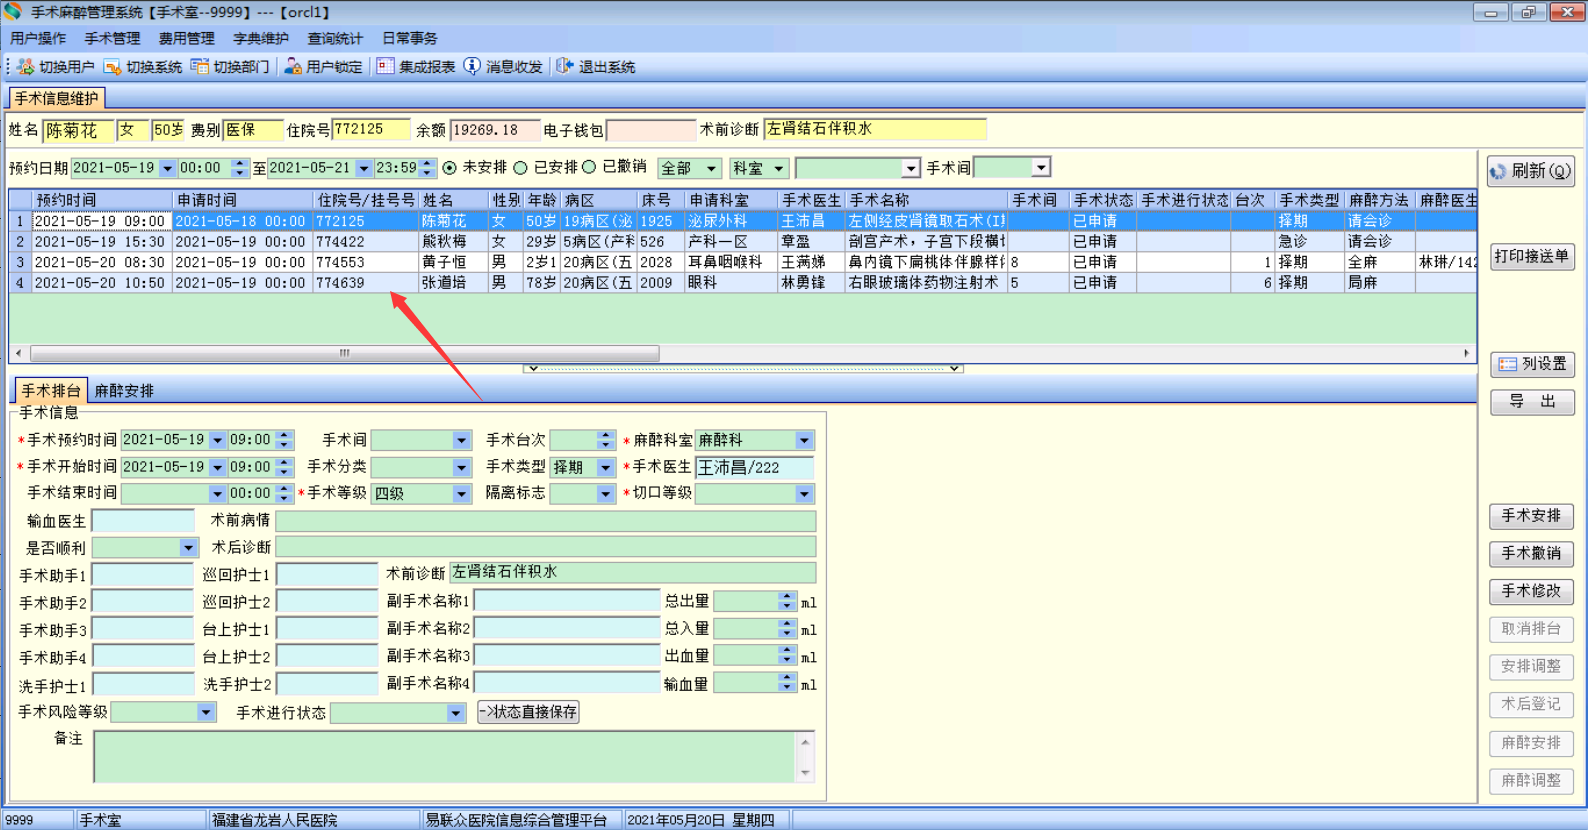This screenshot has height=830, width=1588.
Task: Click the 切换用户 toolbar icon
Action: 26,67
